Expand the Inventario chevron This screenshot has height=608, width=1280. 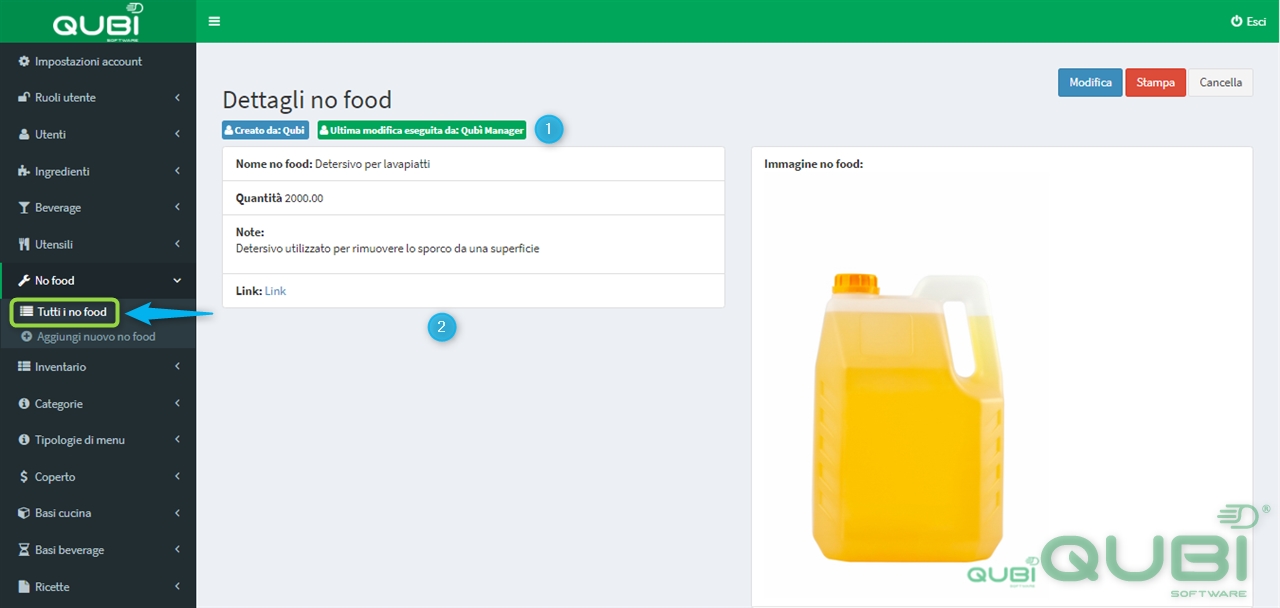tap(177, 367)
